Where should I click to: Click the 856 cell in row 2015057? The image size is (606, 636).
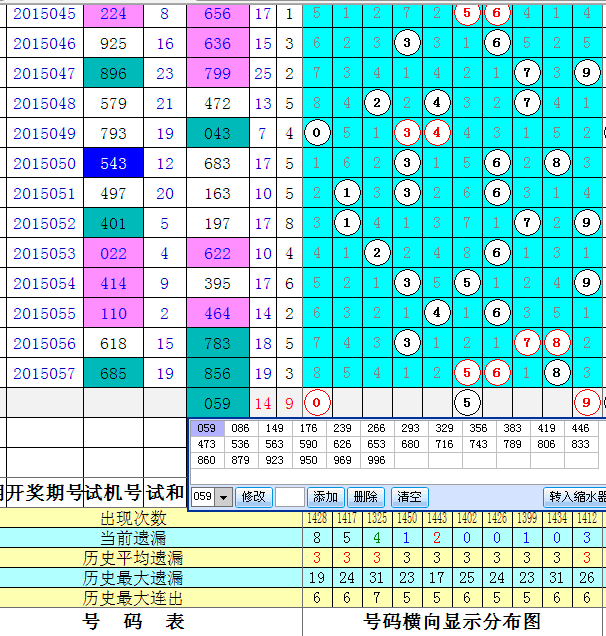(x=218, y=373)
